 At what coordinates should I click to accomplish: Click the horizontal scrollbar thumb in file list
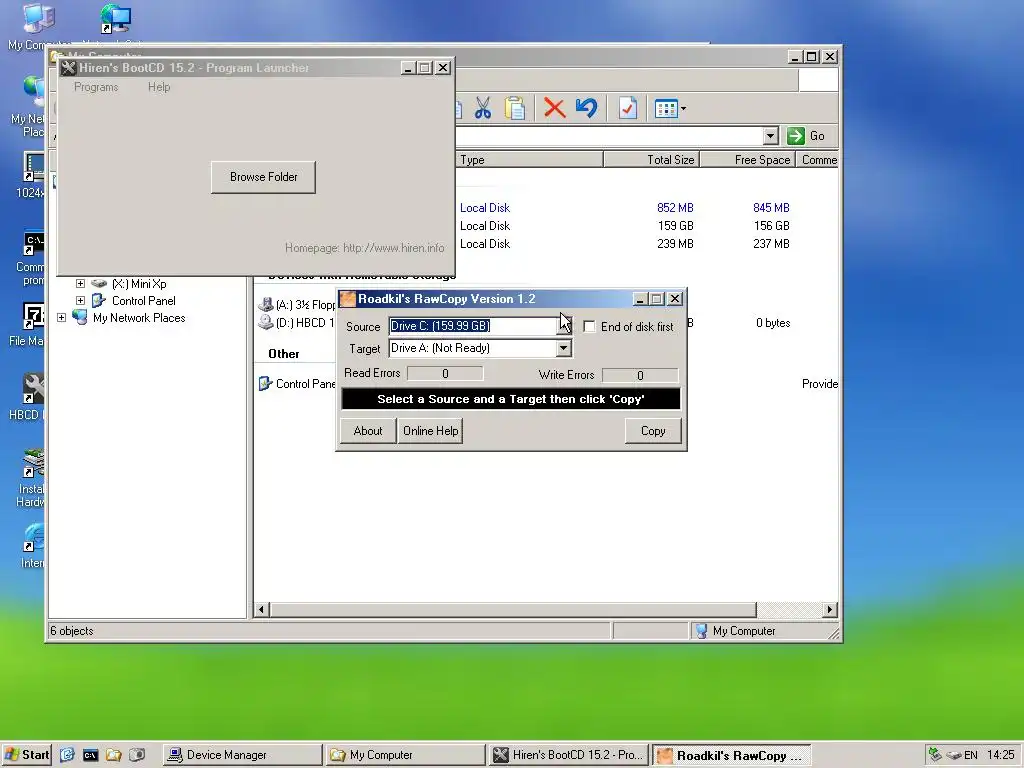pyautogui.click(x=513, y=609)
